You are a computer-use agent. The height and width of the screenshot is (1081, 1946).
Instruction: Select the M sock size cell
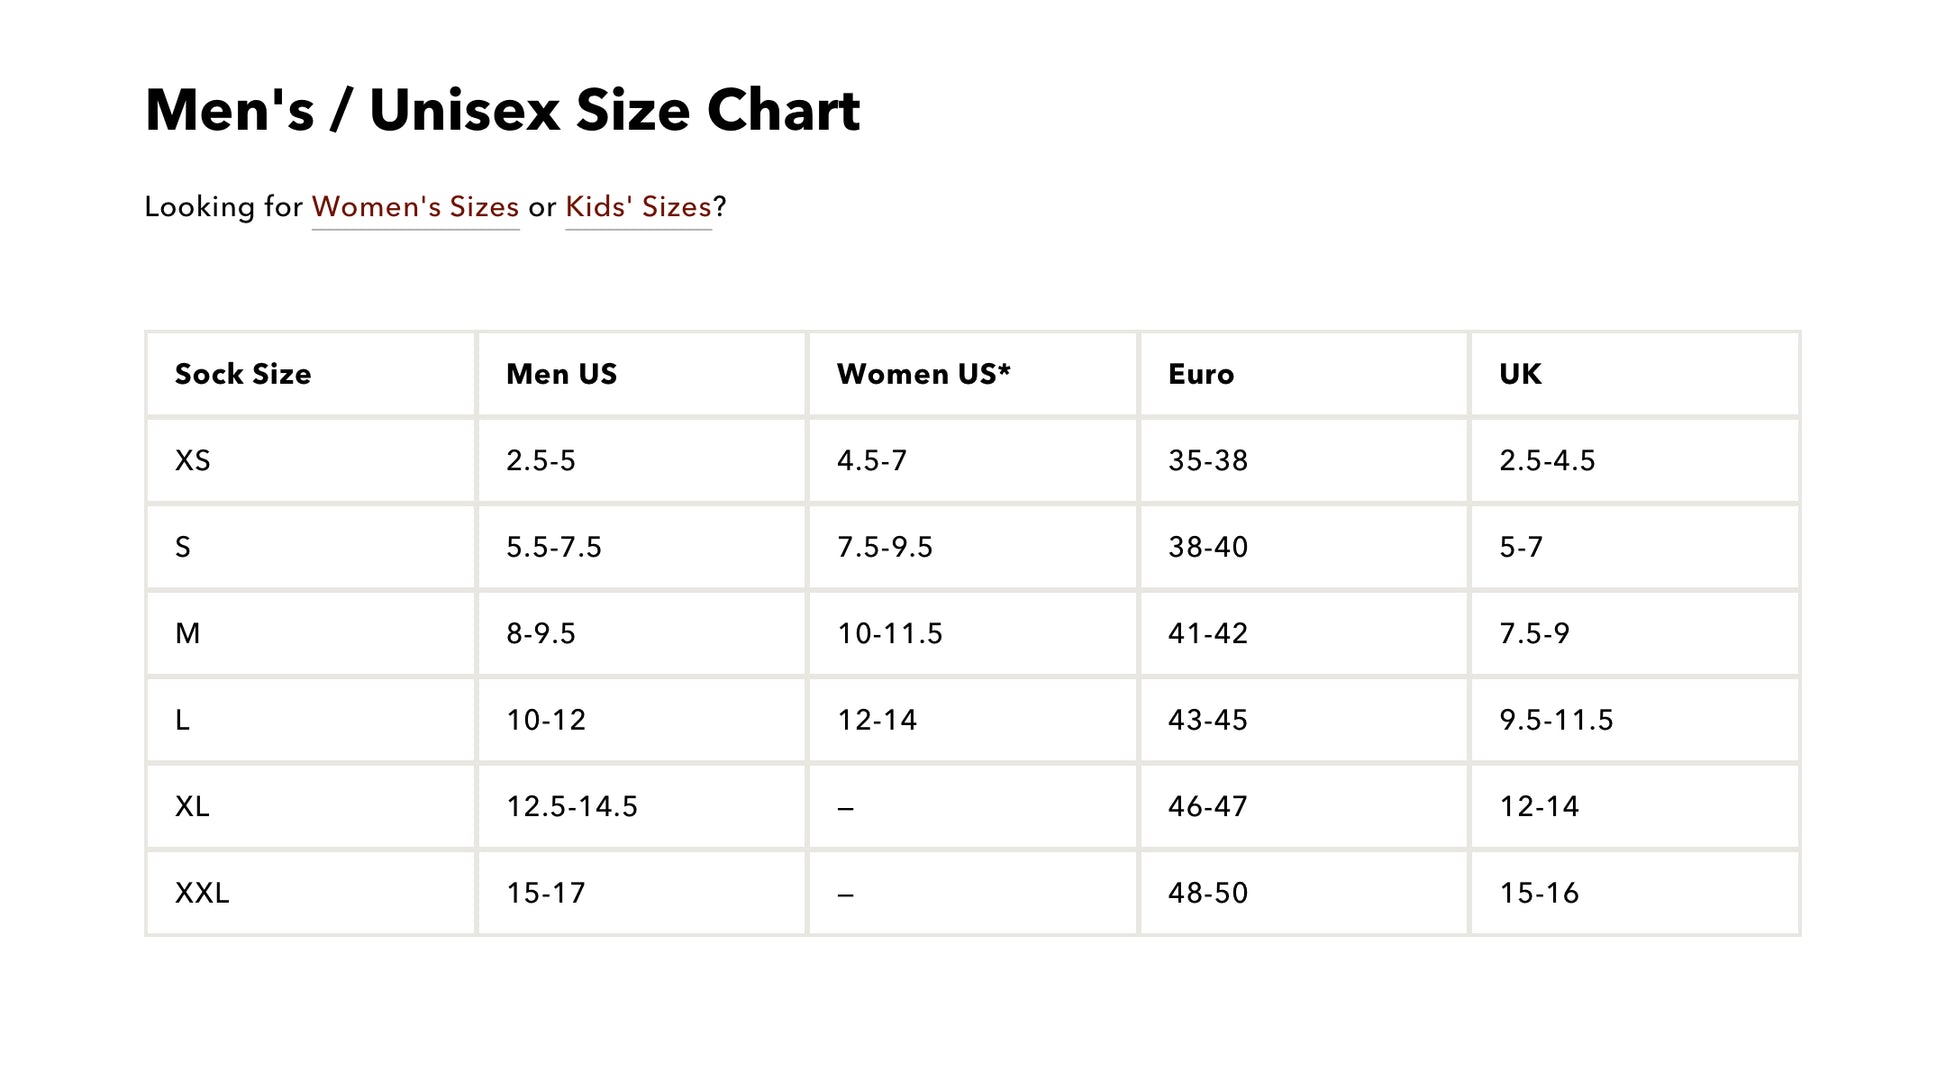pos(188,634)
